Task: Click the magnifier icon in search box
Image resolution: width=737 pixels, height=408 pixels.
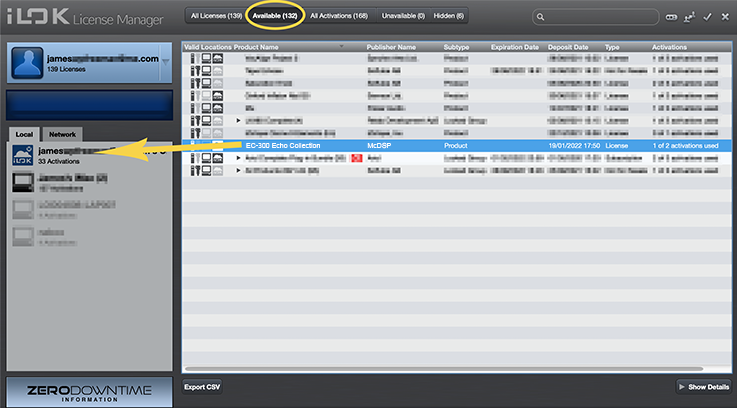Action: (x=541, y=17)
